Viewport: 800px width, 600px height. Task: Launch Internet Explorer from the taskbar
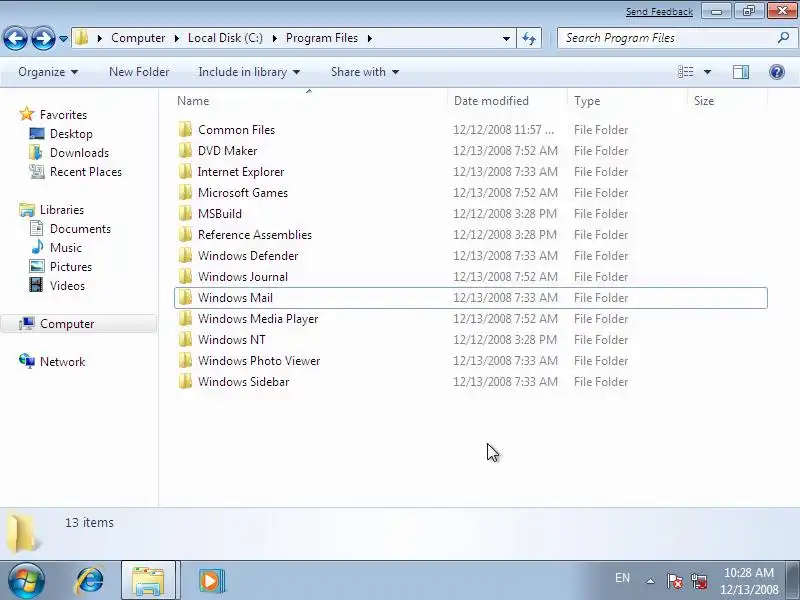tap(90, 581)
